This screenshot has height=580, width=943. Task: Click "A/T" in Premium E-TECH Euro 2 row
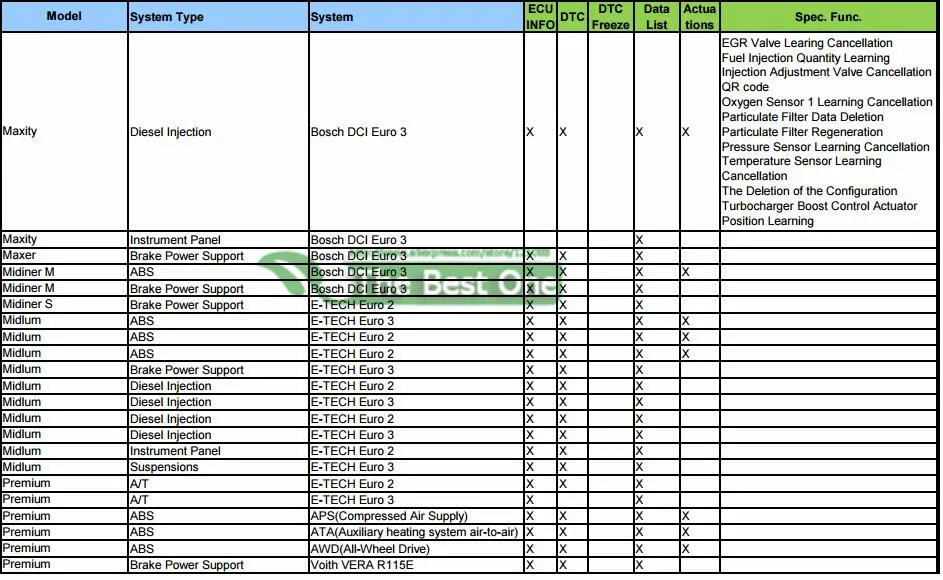pos(139,484)
